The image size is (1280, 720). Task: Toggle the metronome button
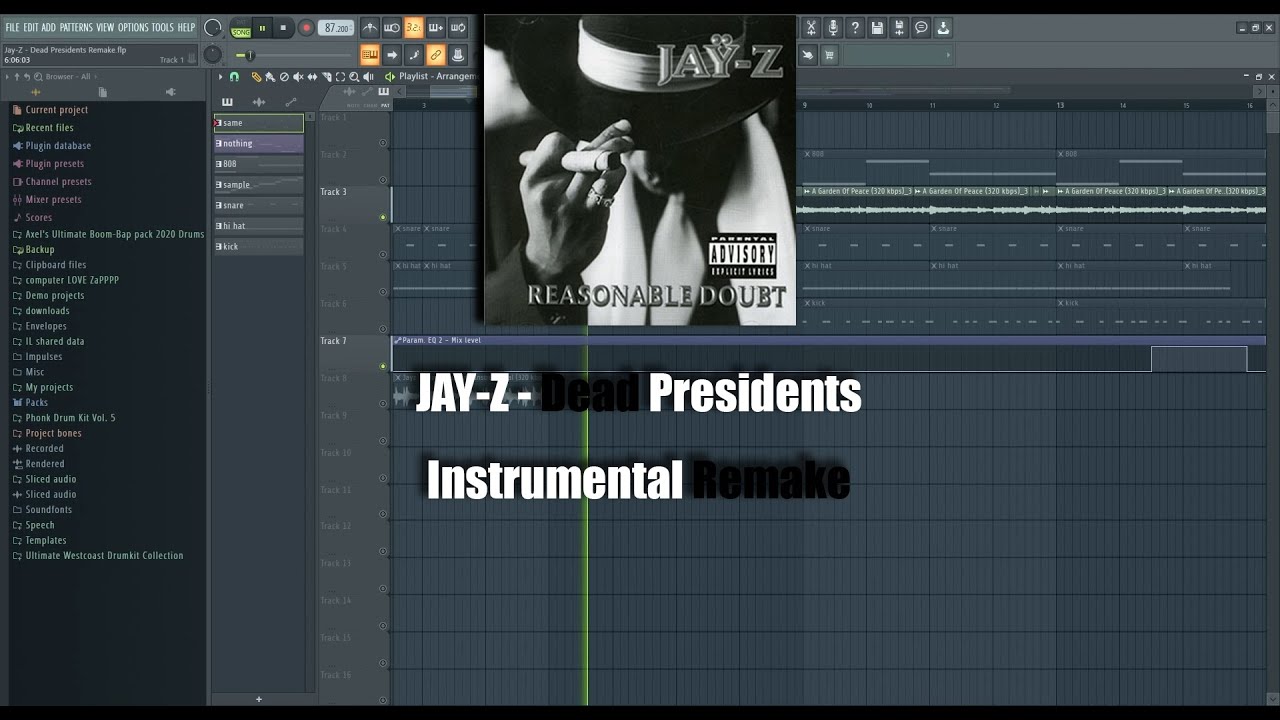click(x=370, y=28)
